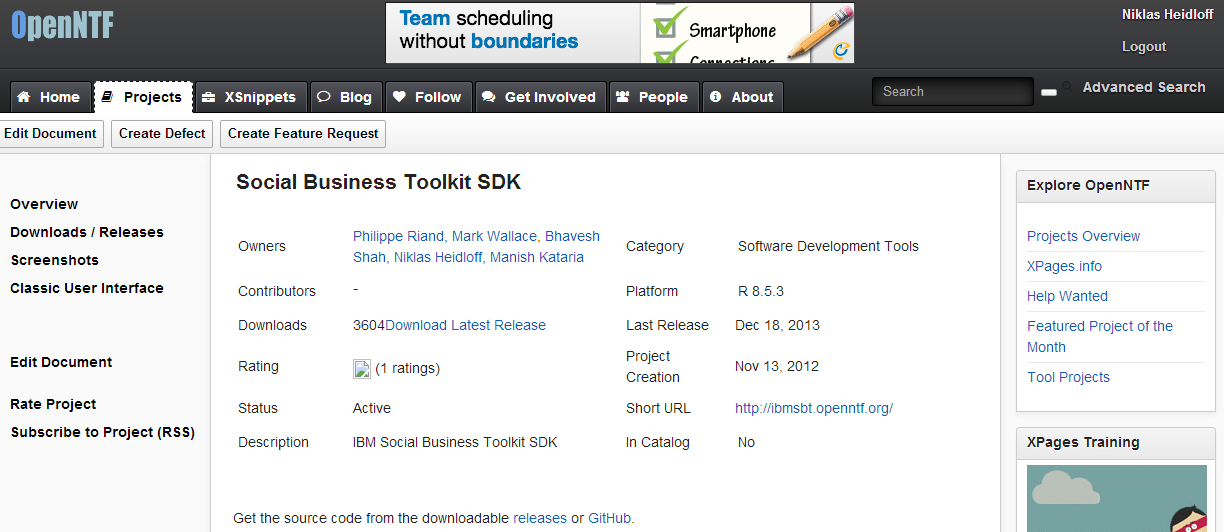Go to the Blog tab
This screenshot has height=532, width=1224.
pos(346,97)
